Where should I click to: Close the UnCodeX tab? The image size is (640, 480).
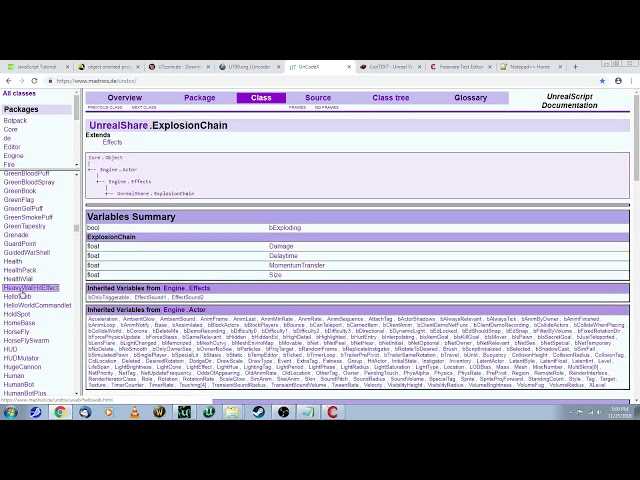(349, 67)
